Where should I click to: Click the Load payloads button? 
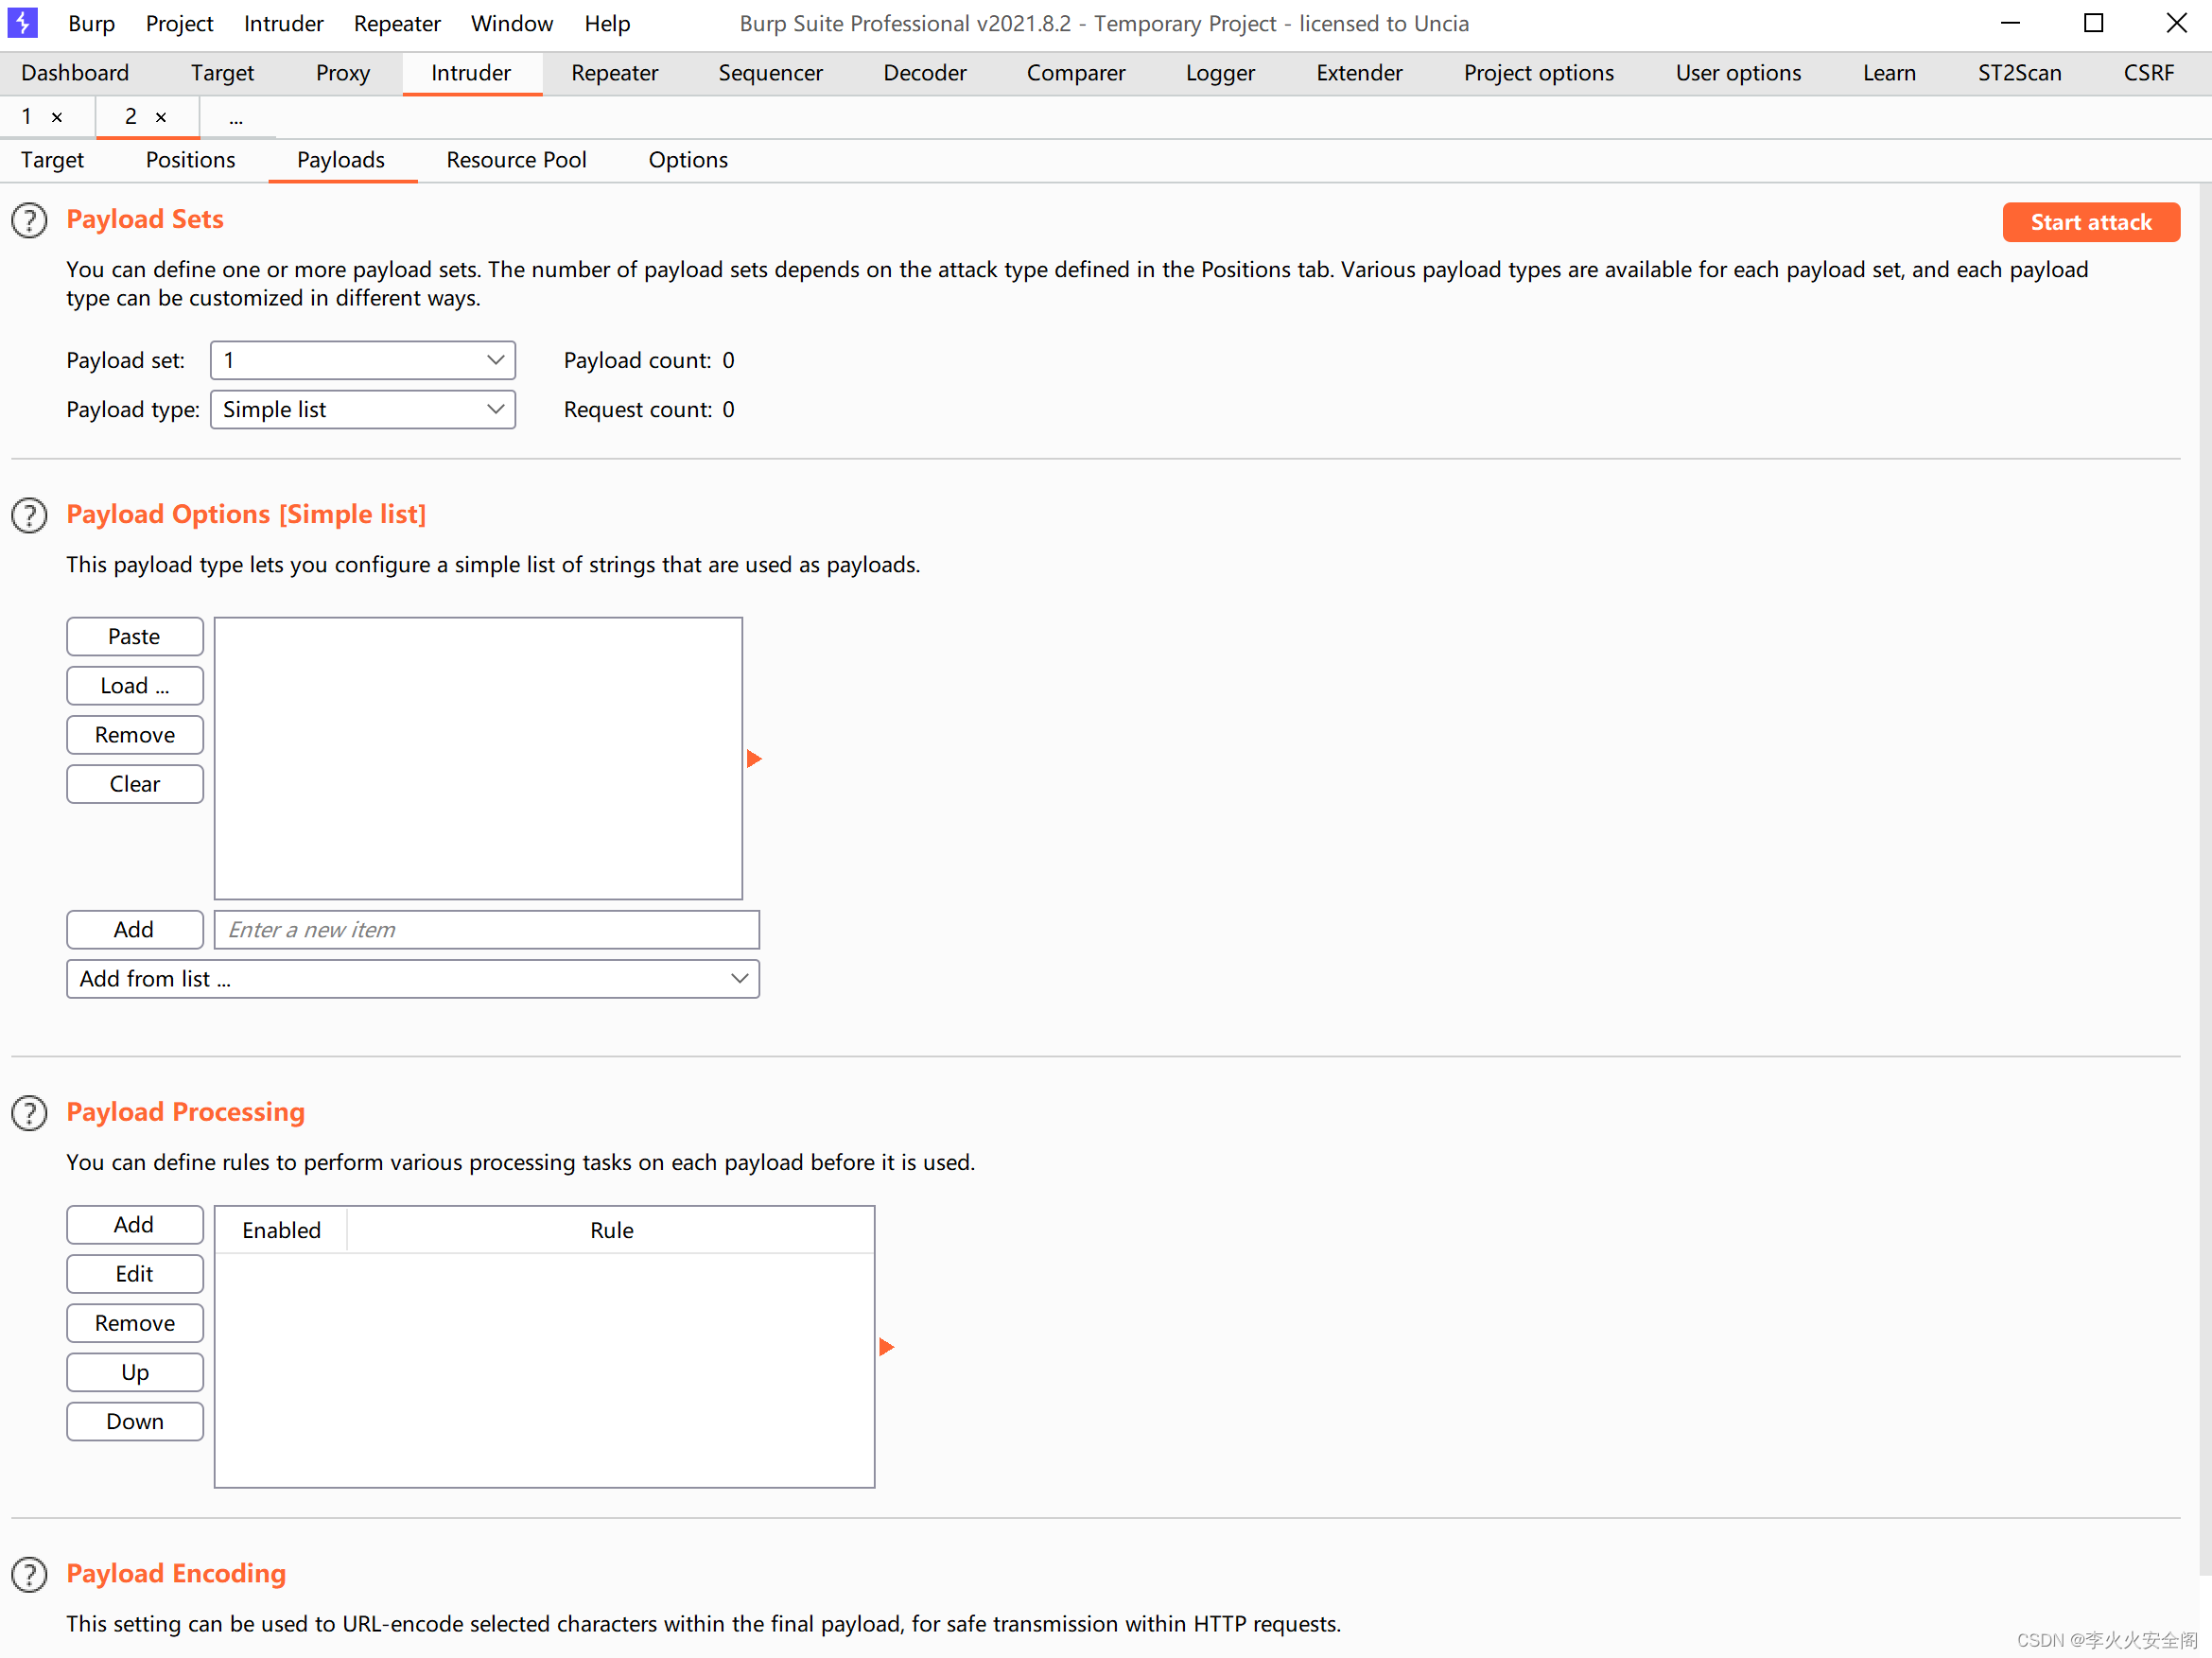coord(134,685)
